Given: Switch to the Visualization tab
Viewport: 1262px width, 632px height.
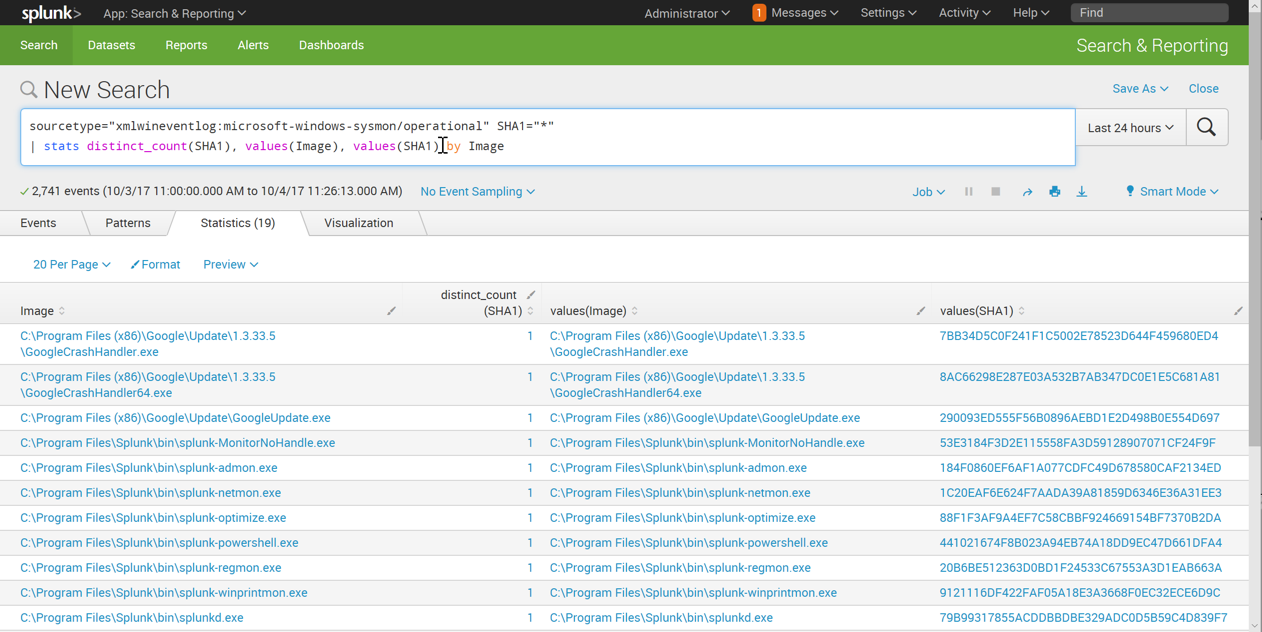Looking at the screenshot, I should point(358,223).
